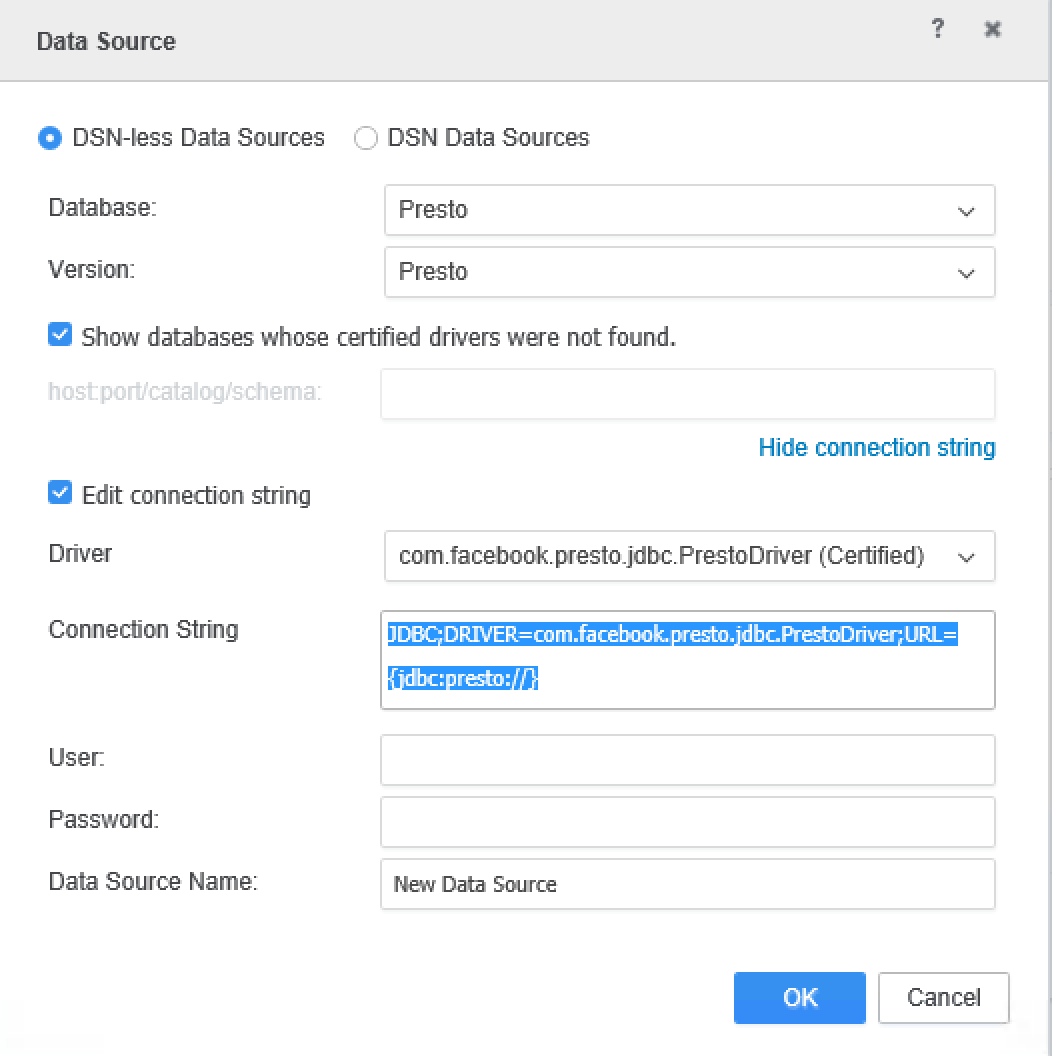Disable the Edit connection string checkbox
The height and width of the screenshot is (1056, 1052).
pyautogui.click(x=61, y=494)
